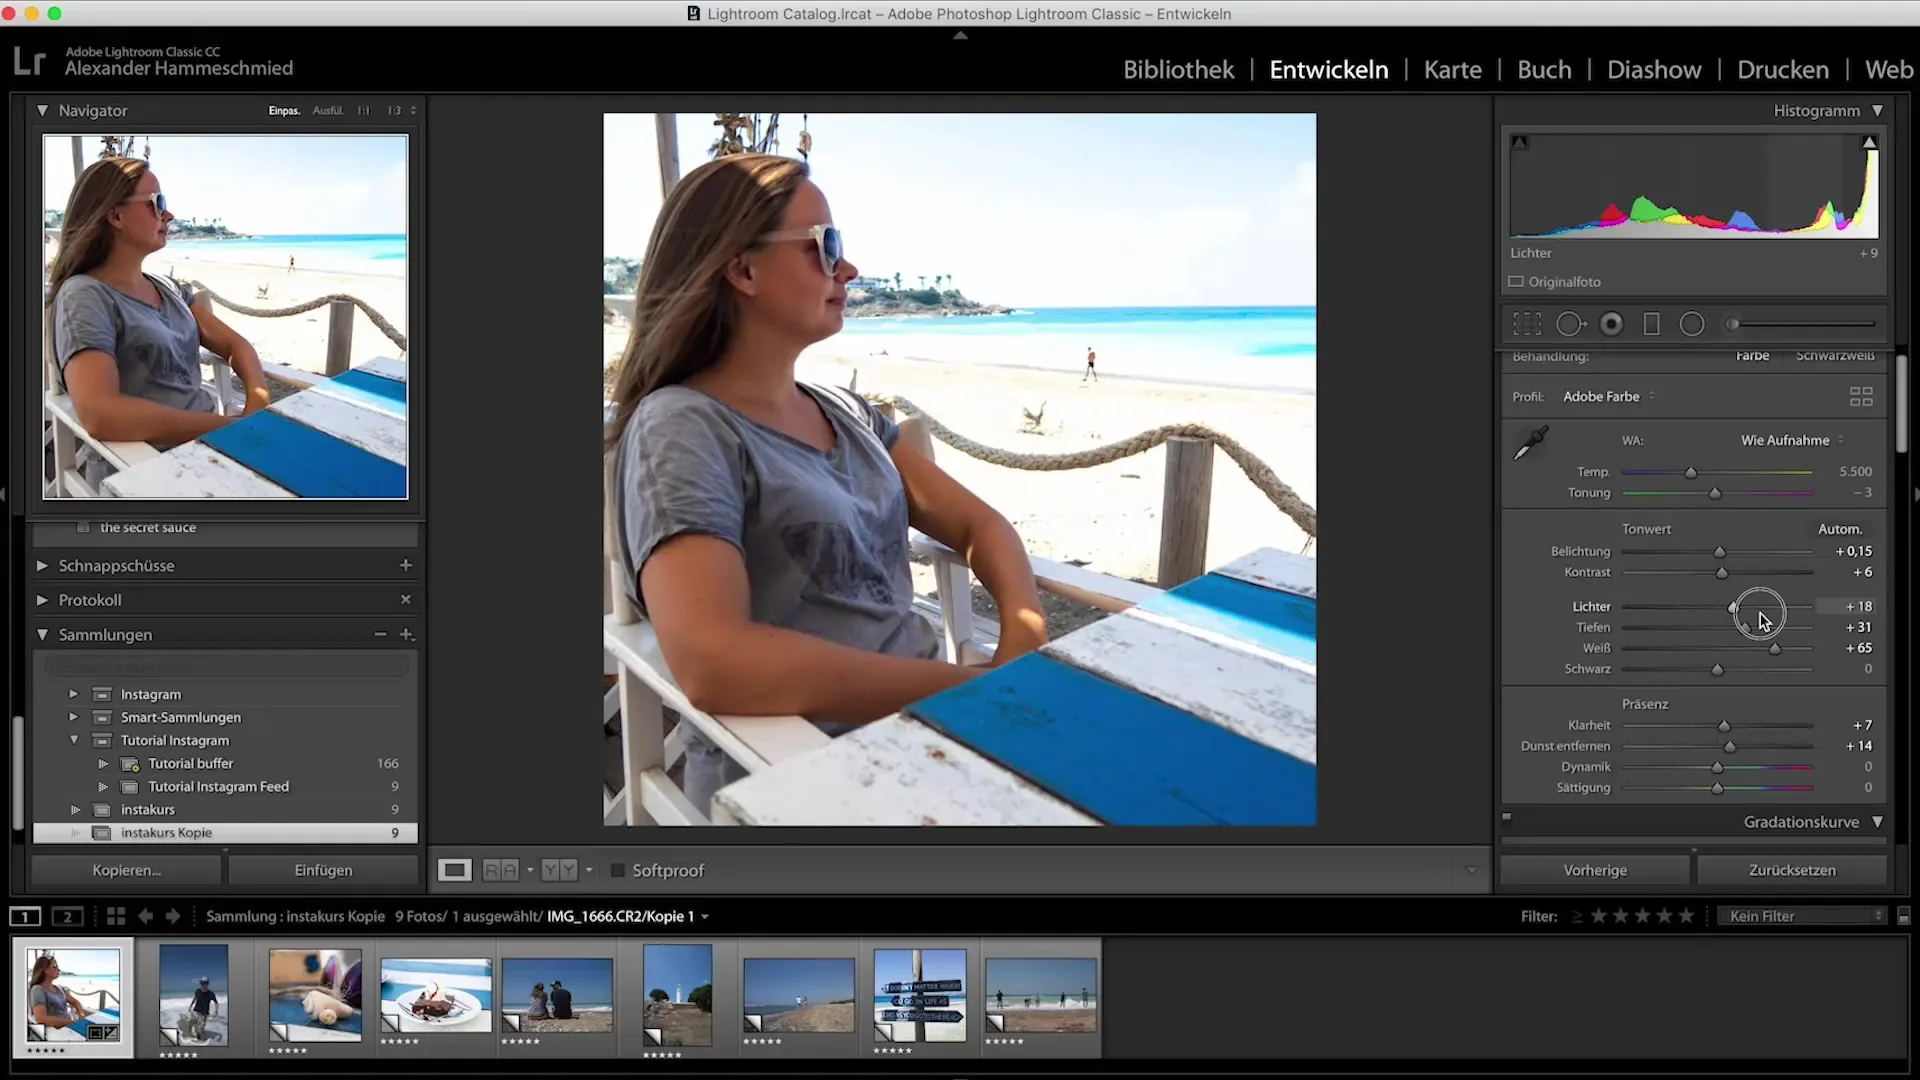Screen dimensions: 1920x1080
Task: Open the Karte module
Action: pyautogui.click(x=1452, y=70)
